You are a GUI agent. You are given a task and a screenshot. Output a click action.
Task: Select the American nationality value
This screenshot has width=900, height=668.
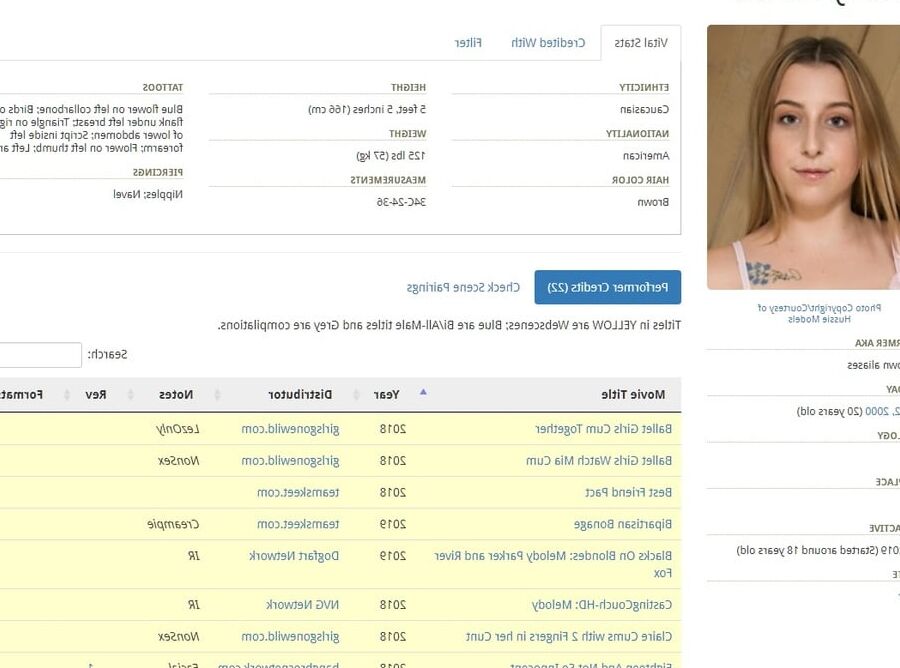point(646,156)
